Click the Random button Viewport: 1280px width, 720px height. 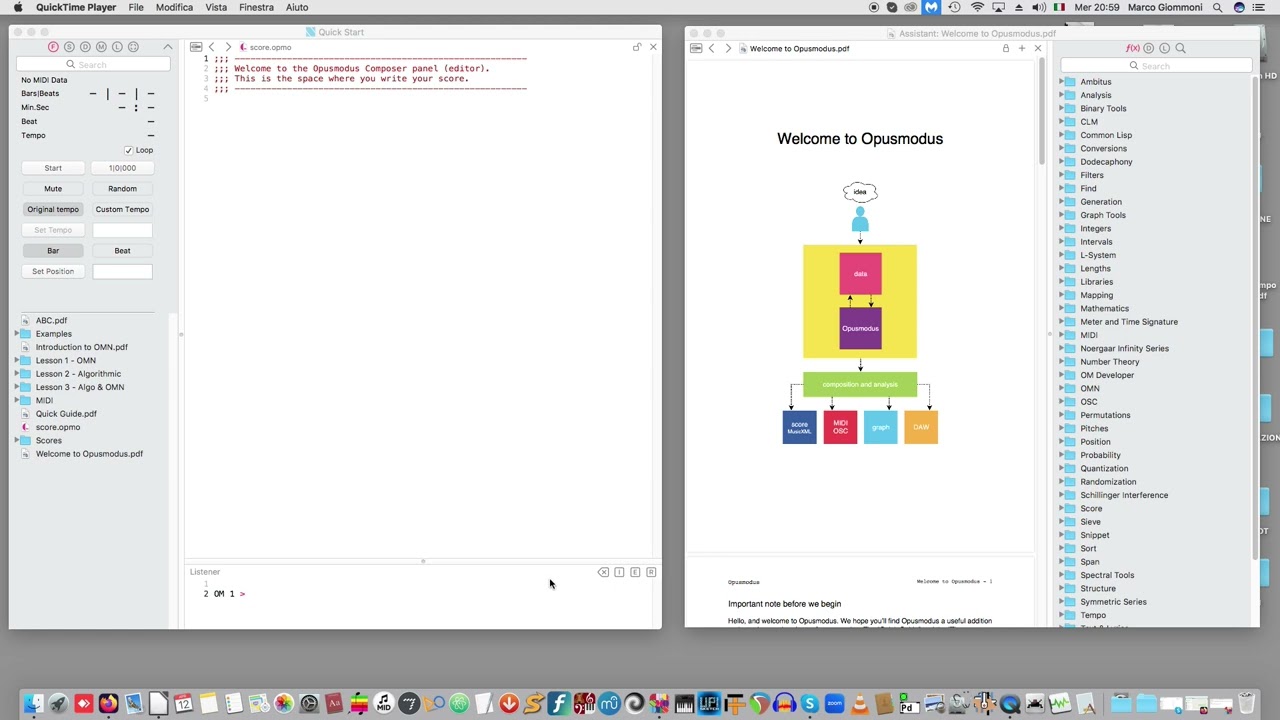tap(122, 189)
